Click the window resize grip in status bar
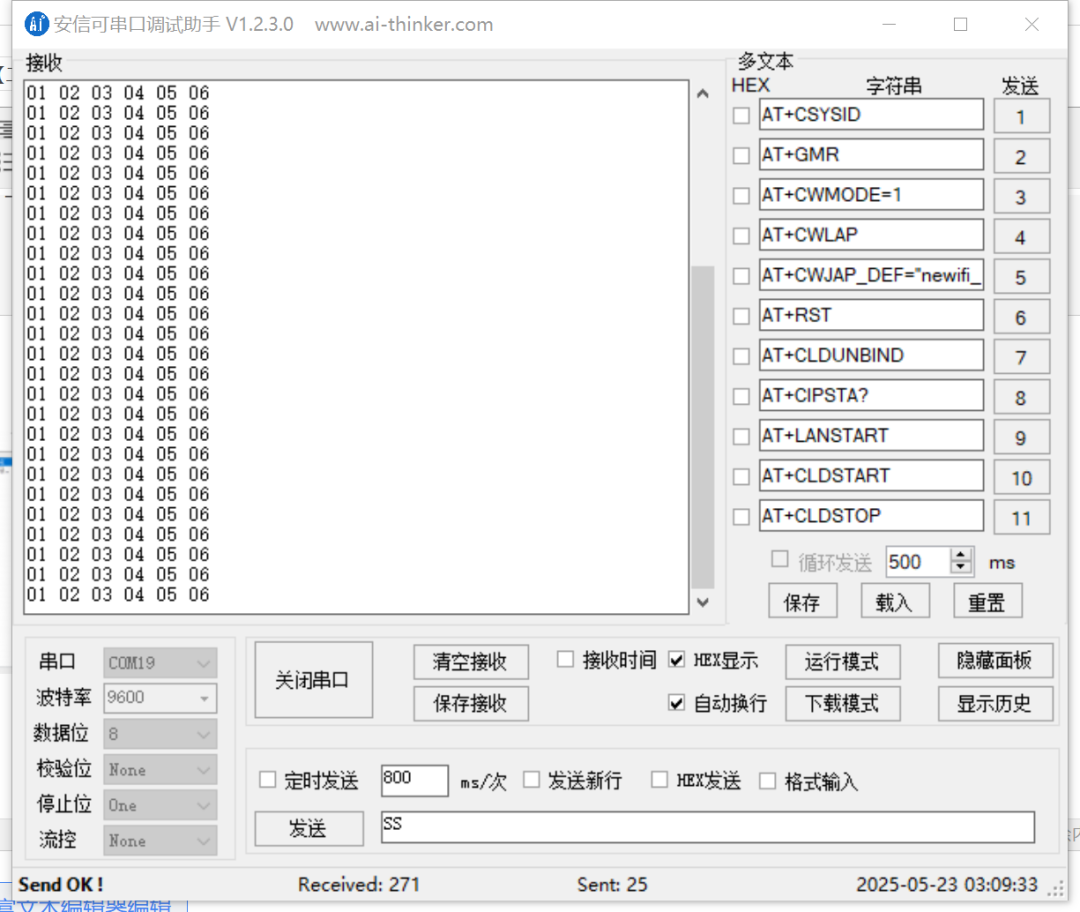 1055,888
